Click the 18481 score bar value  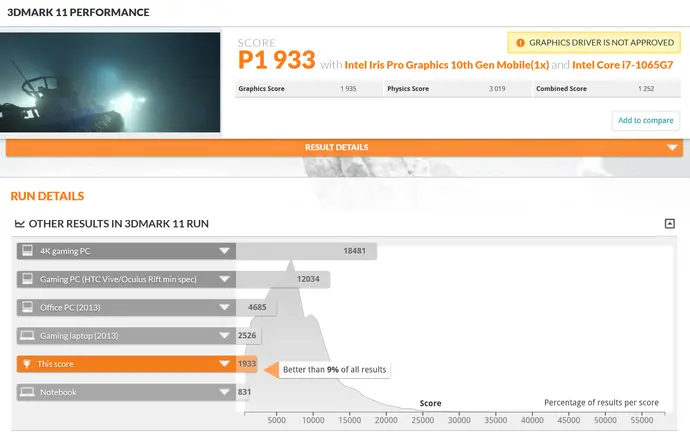355,251
